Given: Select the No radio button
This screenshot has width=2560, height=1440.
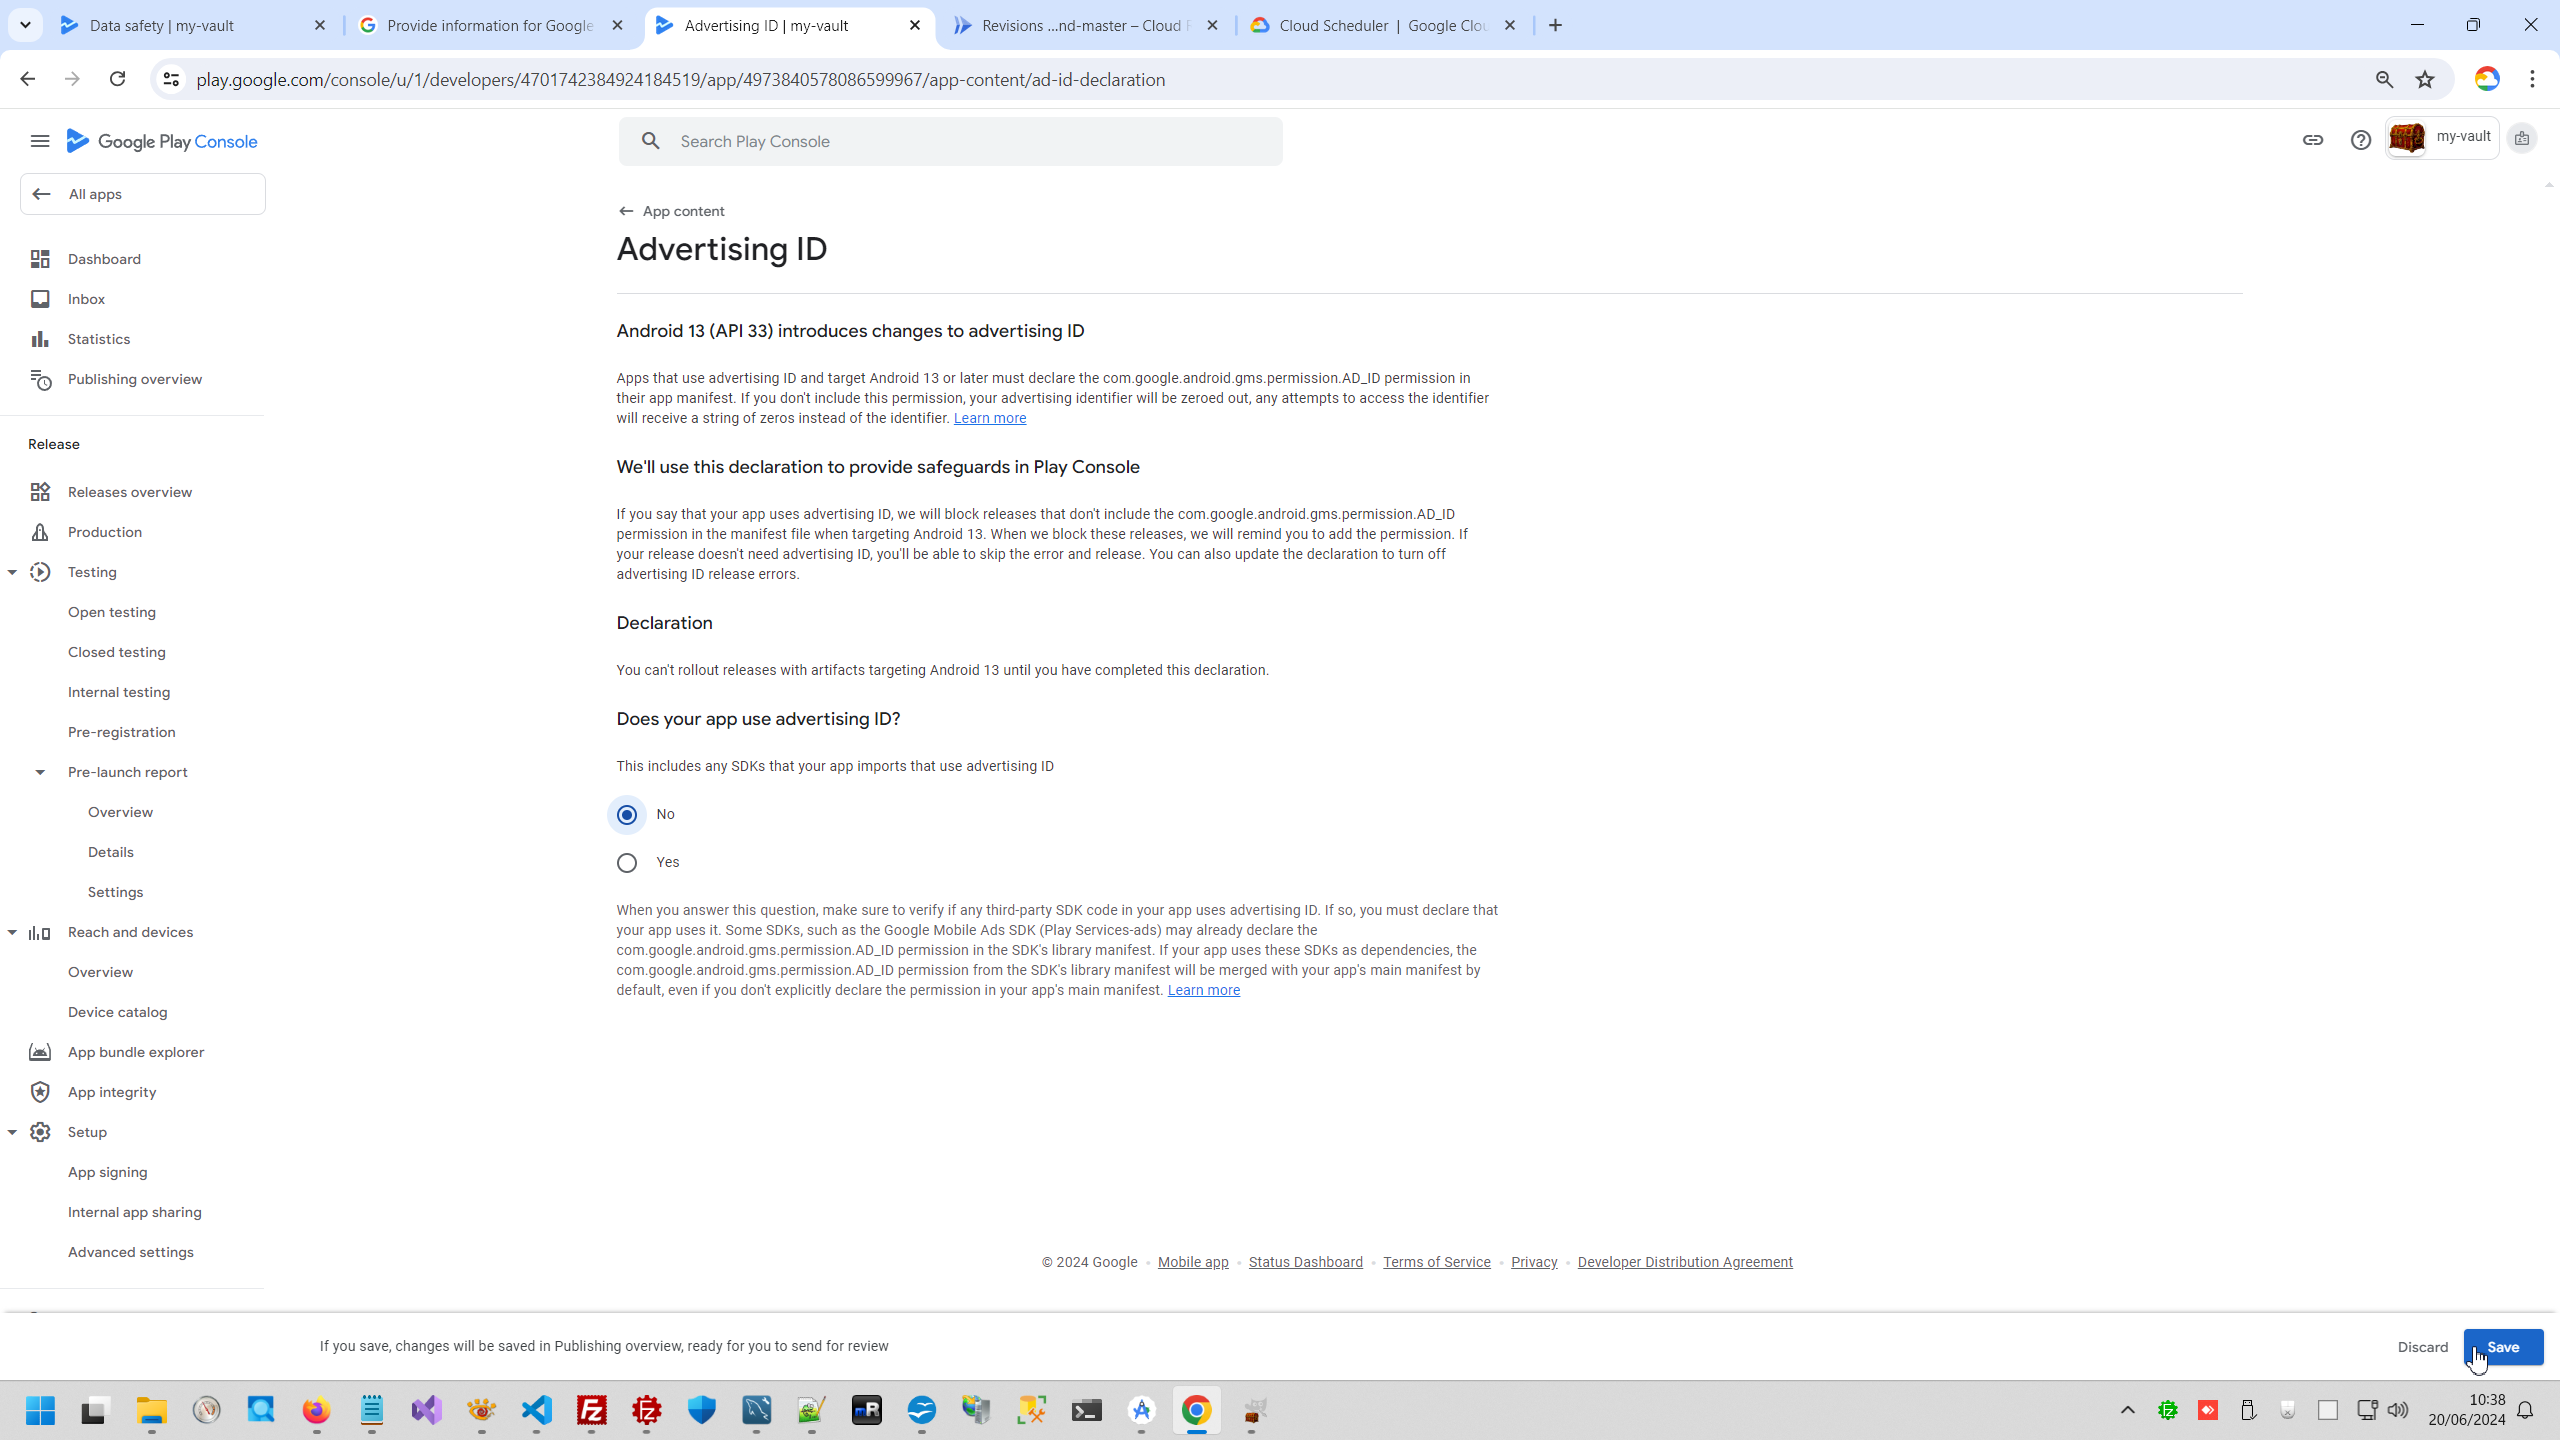Looking at the screenshot, I should [x=627, y=815].
